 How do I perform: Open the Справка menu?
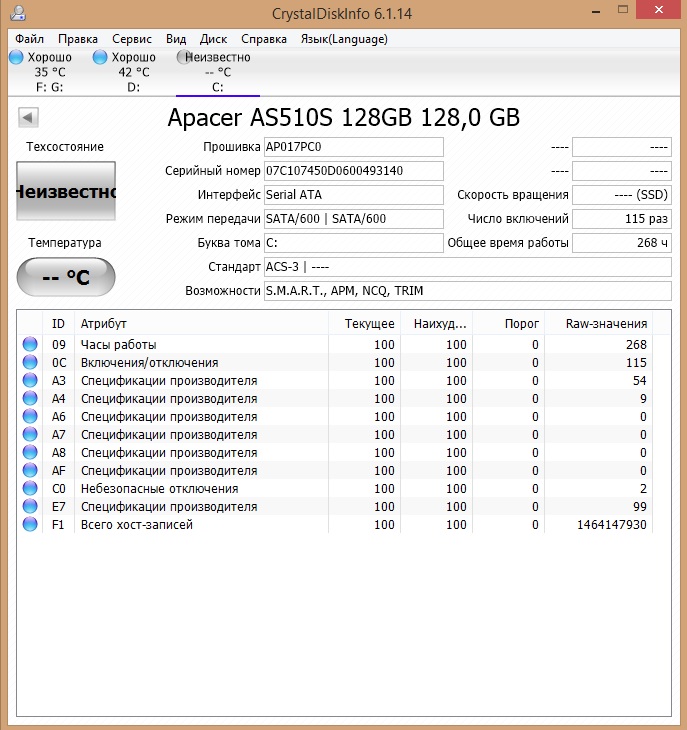point(264,39)
